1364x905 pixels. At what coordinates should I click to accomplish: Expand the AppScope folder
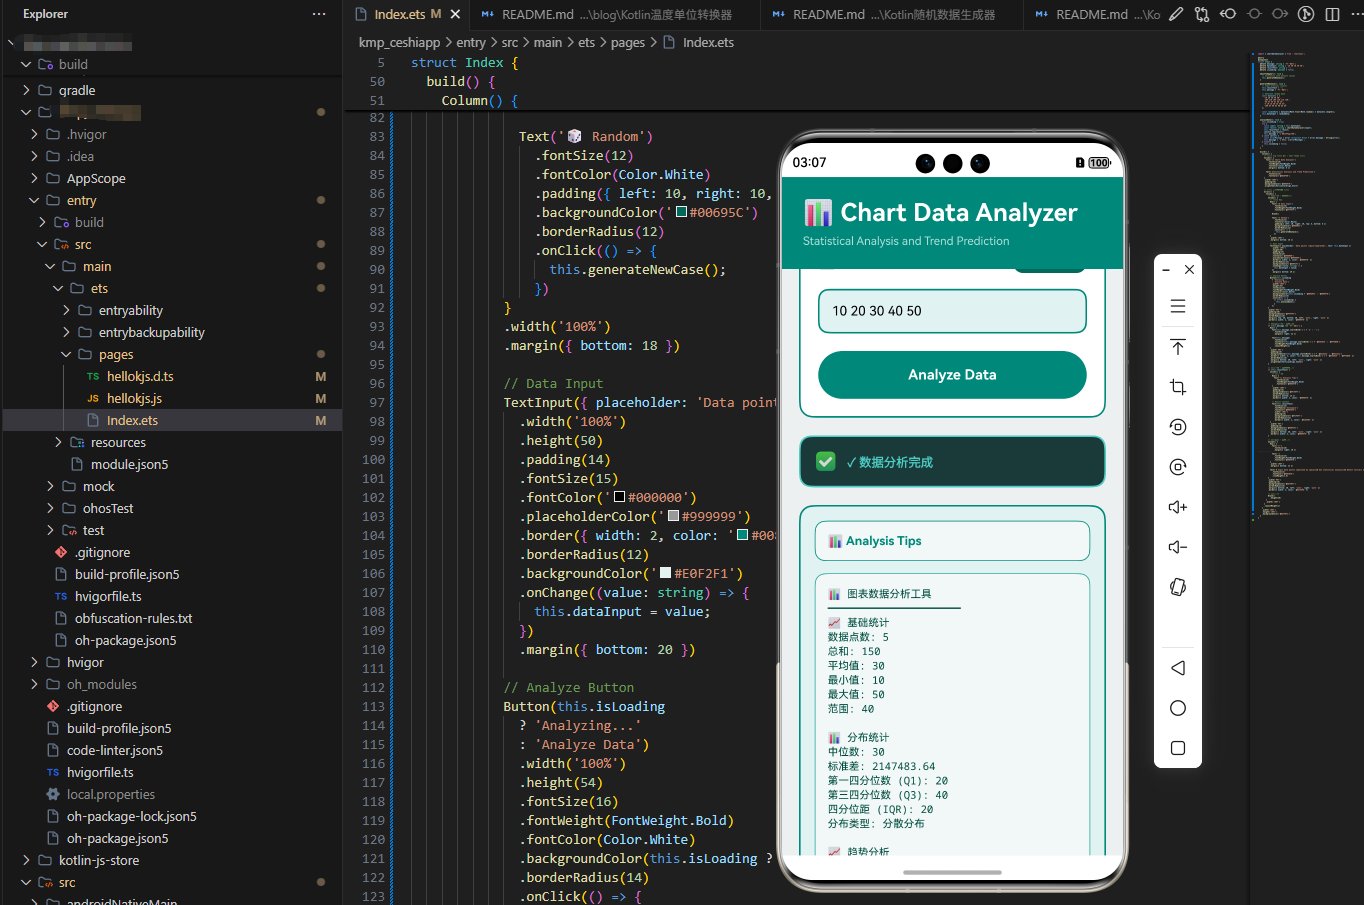coord(35,178)
